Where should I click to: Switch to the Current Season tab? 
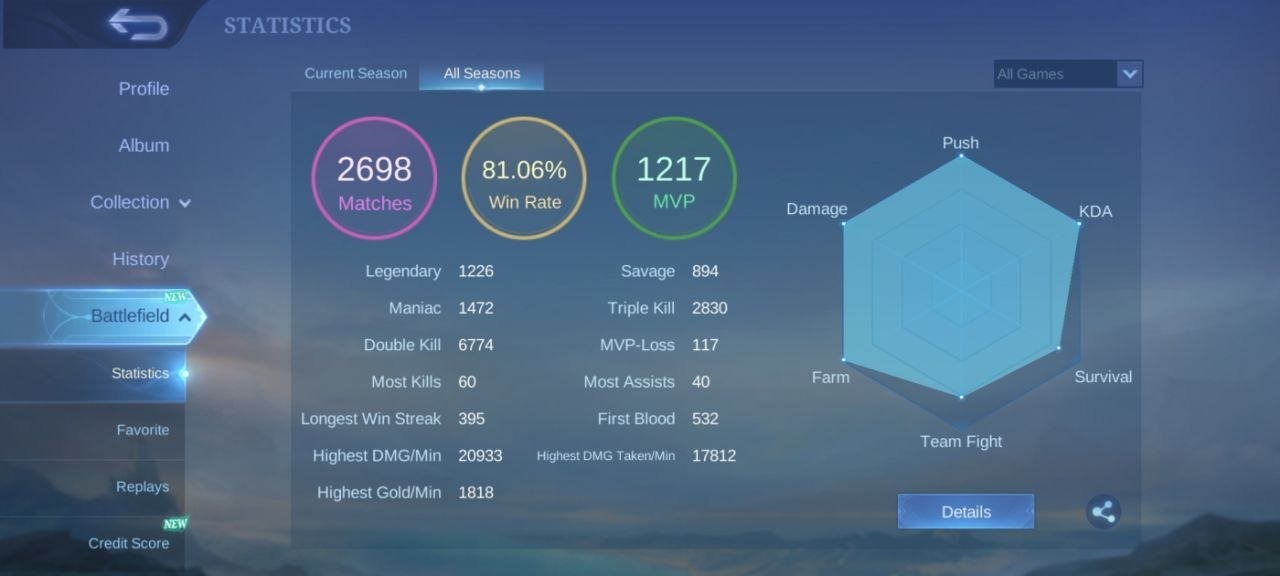356,73
